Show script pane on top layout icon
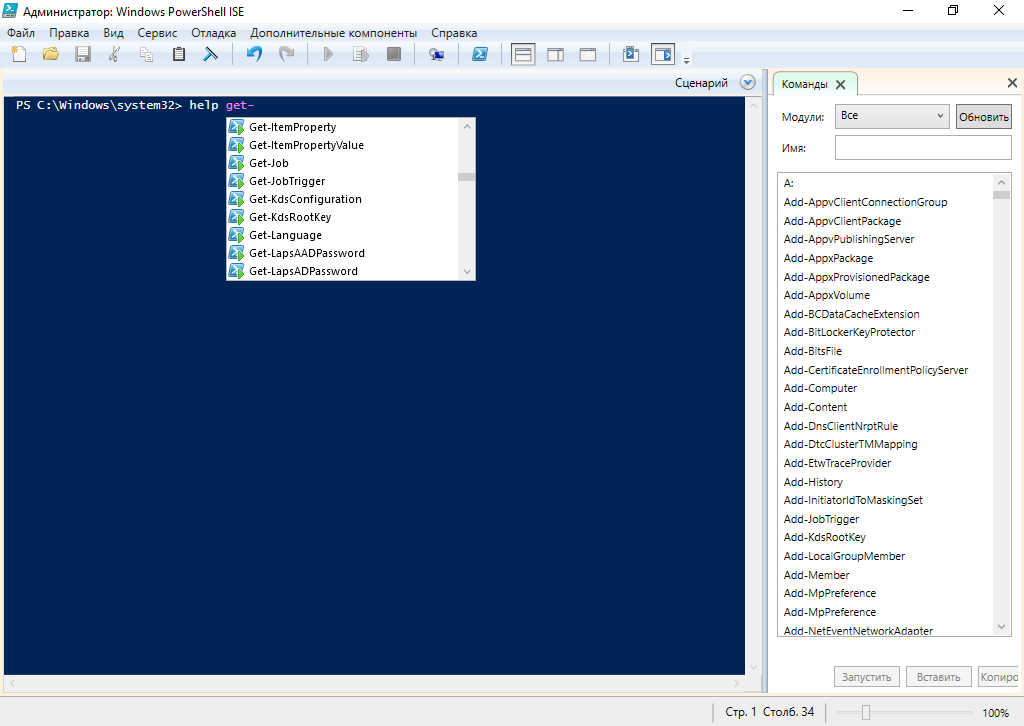 pyautogui.click(x=523, y=54)
